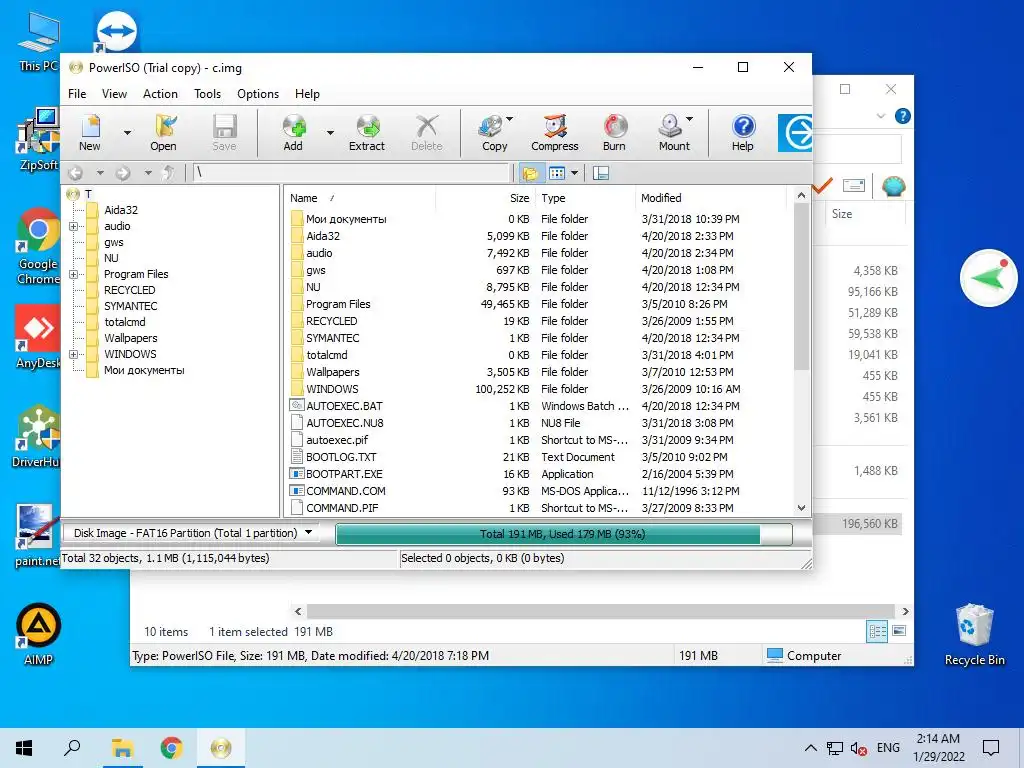Select the totalcmd folder in tree
This screenshot has height=768, width=1024.
click(x=125, y=322)
